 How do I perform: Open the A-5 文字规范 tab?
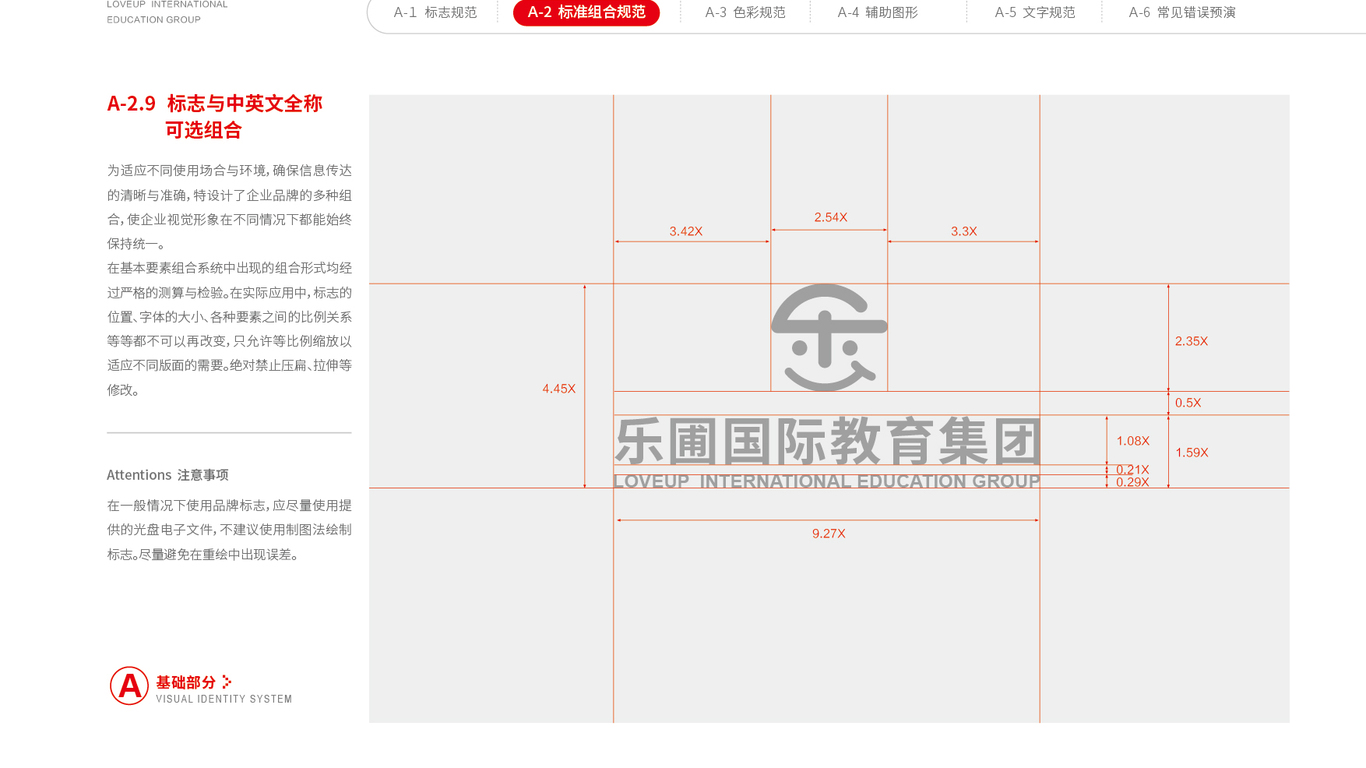pyautogui.click(x=1035, y=13)
